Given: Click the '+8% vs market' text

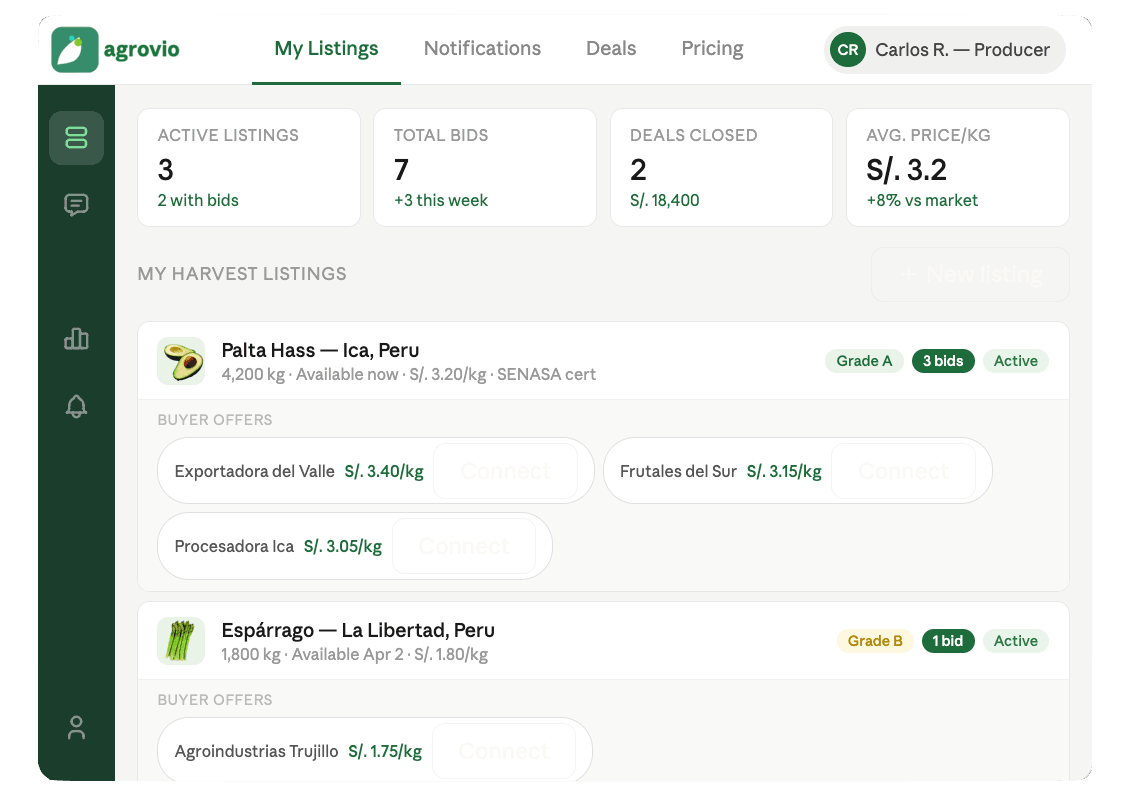Looking at the screenshot, I should tap(922, 201).
